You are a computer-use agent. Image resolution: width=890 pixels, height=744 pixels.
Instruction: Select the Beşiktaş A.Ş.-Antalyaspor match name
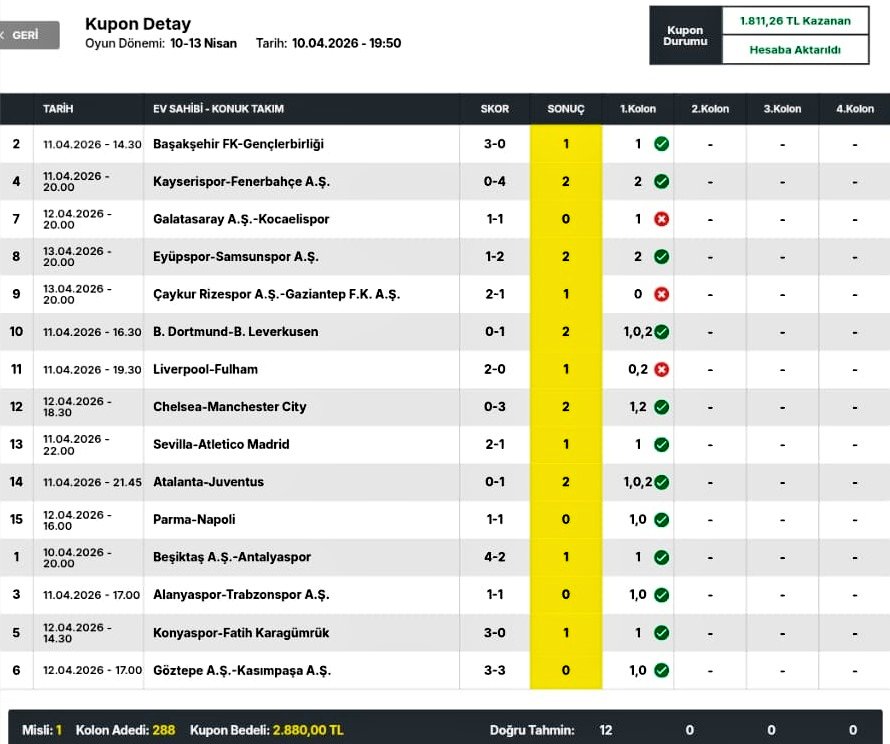(x=232, y=557)
